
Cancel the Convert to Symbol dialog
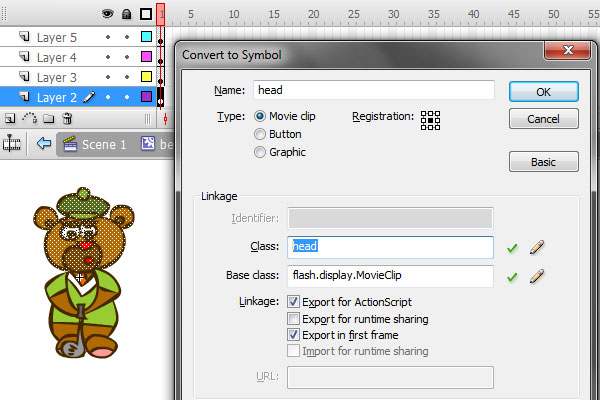pos(543,119)
